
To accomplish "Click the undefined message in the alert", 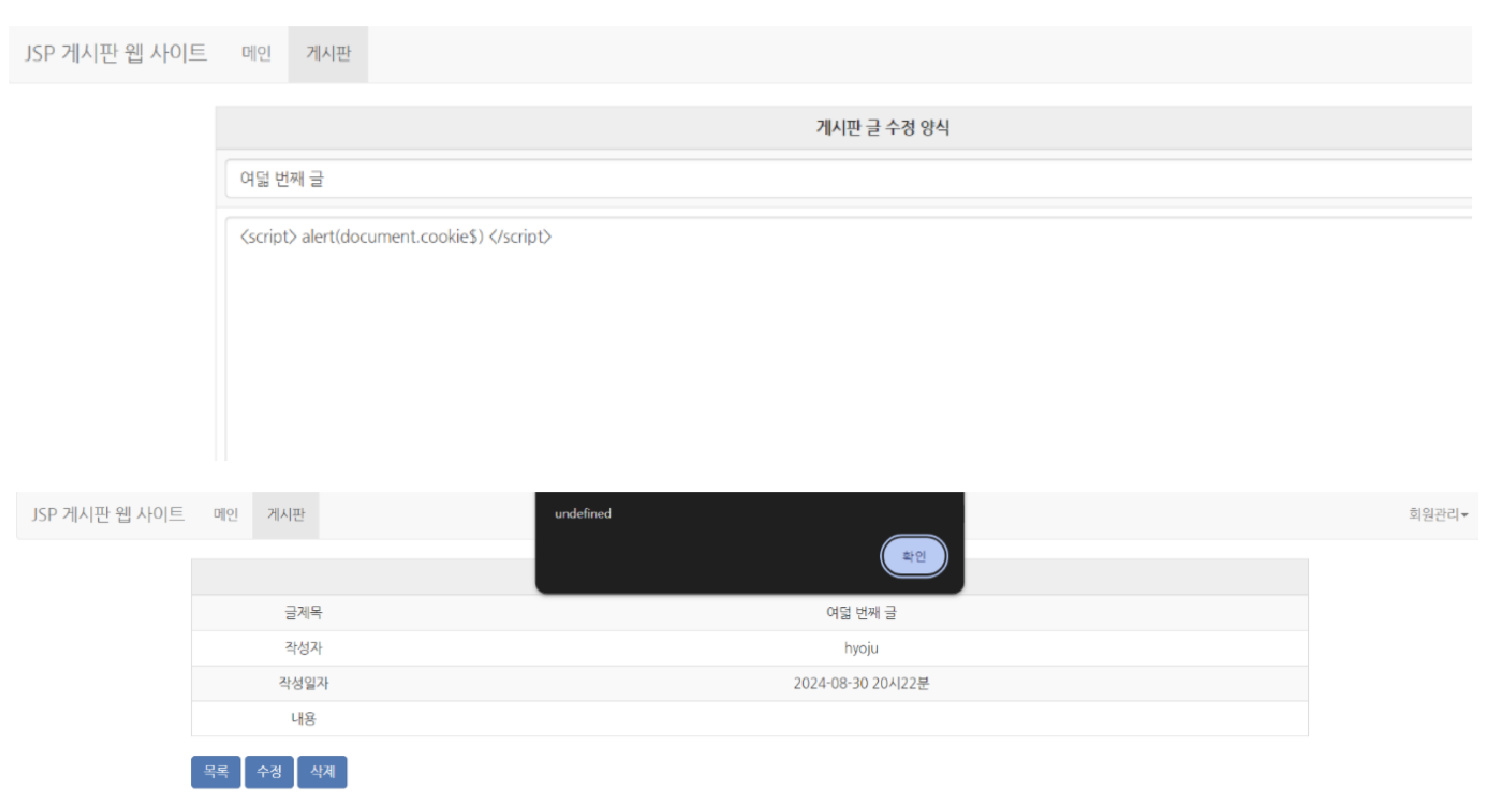I will 583,514.
